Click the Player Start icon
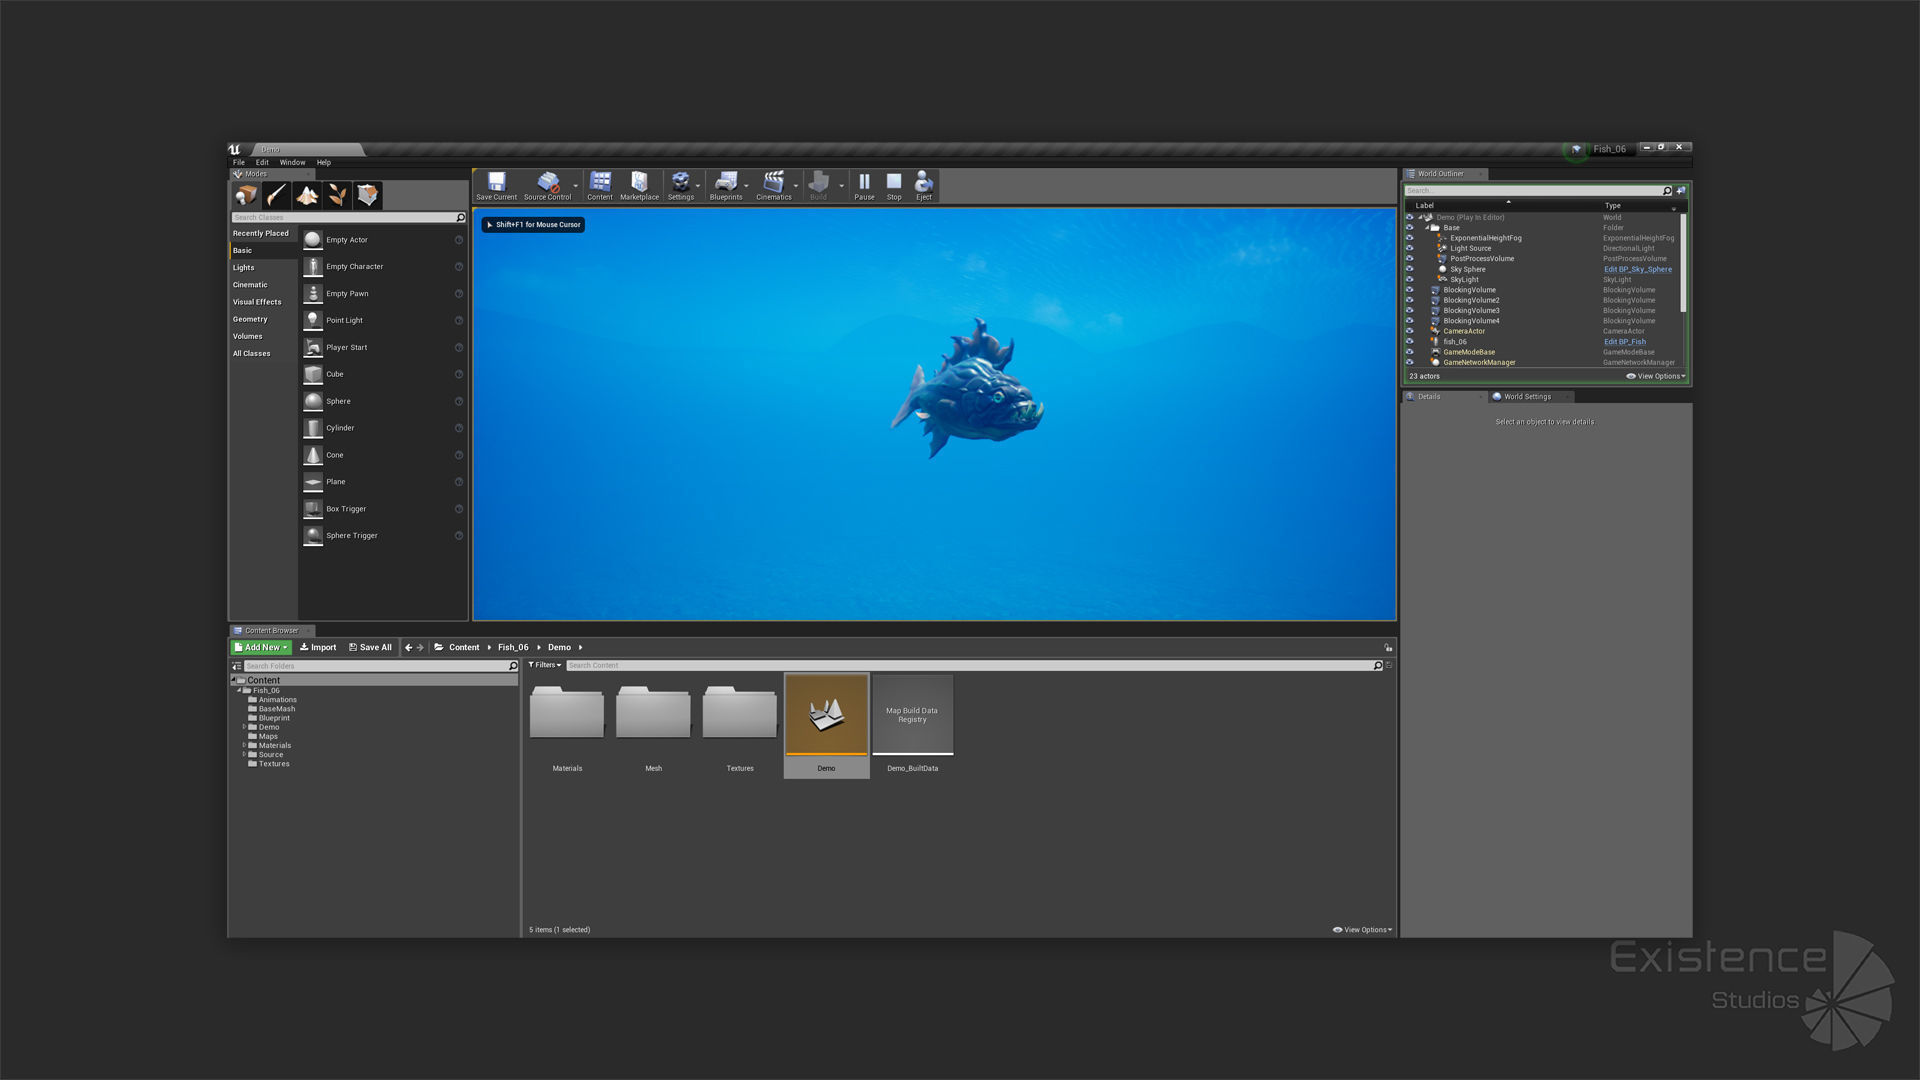 [313, 347]
